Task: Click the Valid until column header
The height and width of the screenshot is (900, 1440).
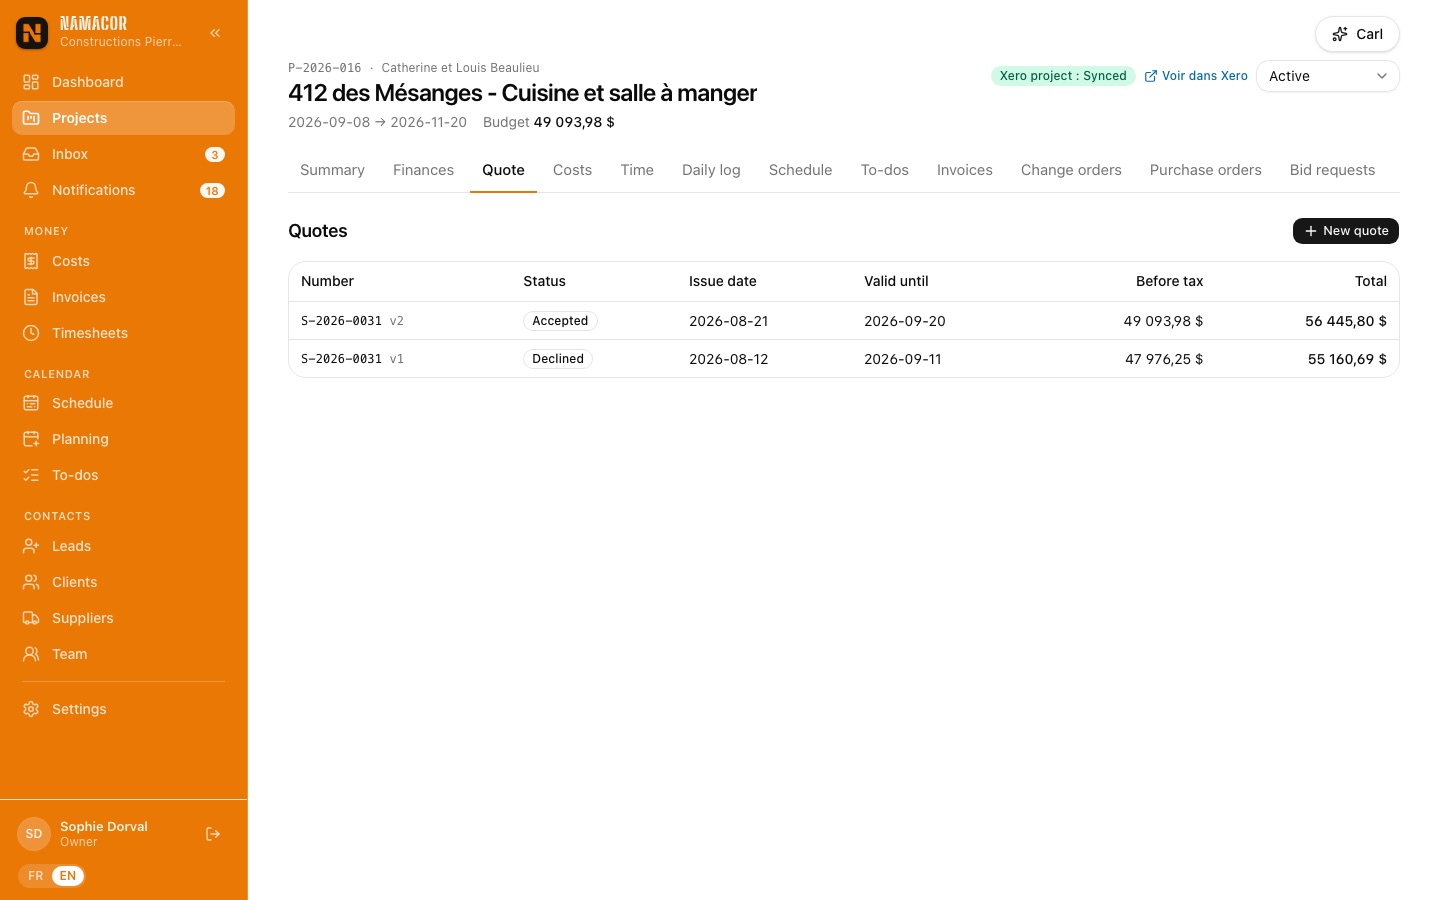Action: click(x=896, y=281)
